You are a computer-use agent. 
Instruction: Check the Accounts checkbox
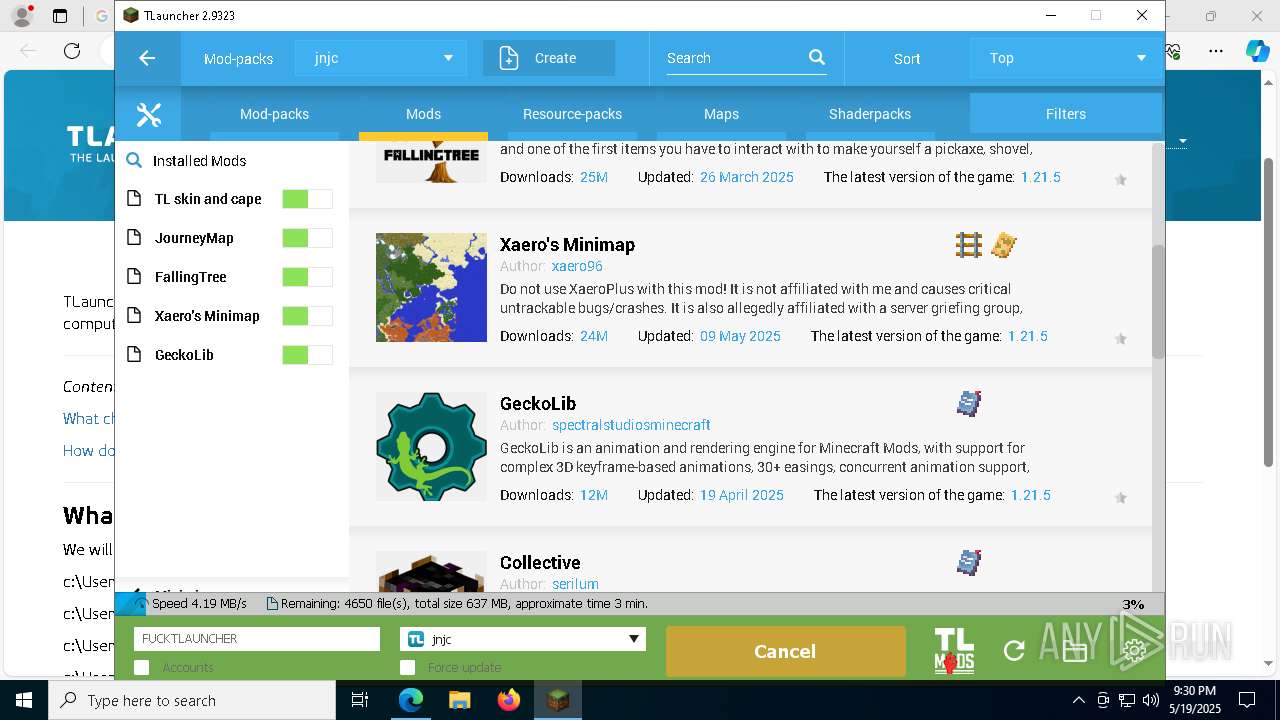point(141,667)
